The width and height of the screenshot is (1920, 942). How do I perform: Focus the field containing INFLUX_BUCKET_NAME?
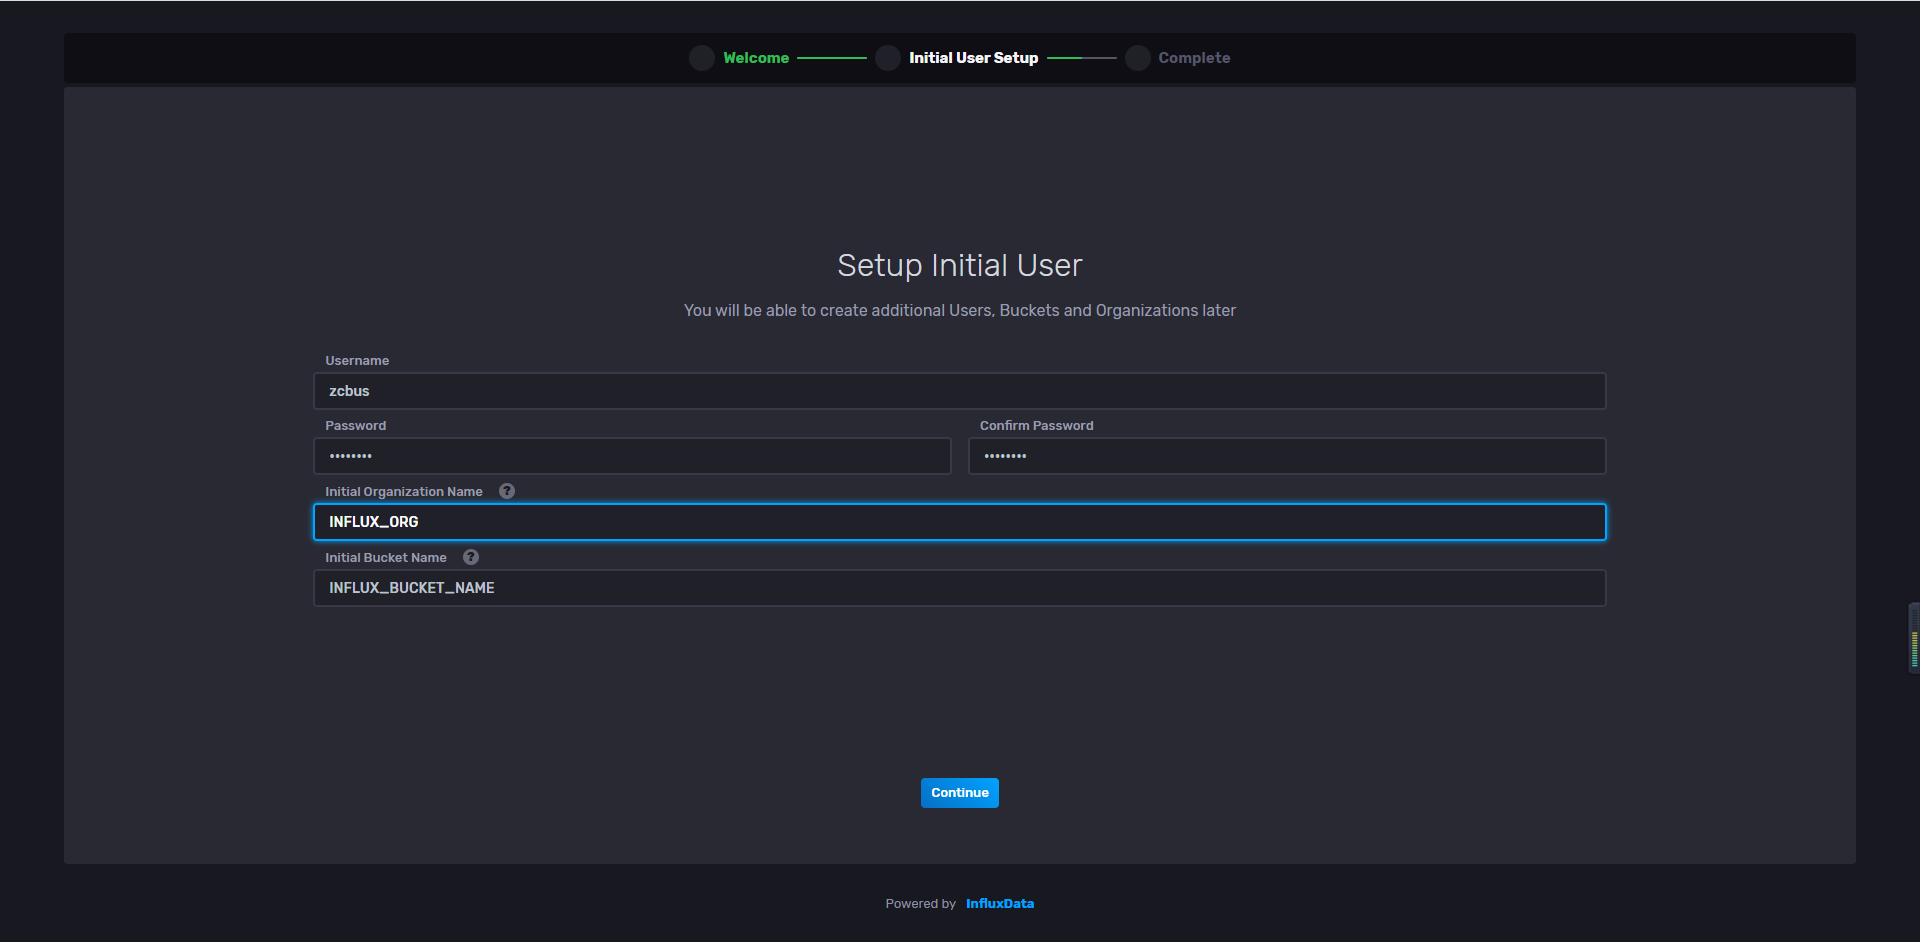pyautogui.click(x=960, y=588)
